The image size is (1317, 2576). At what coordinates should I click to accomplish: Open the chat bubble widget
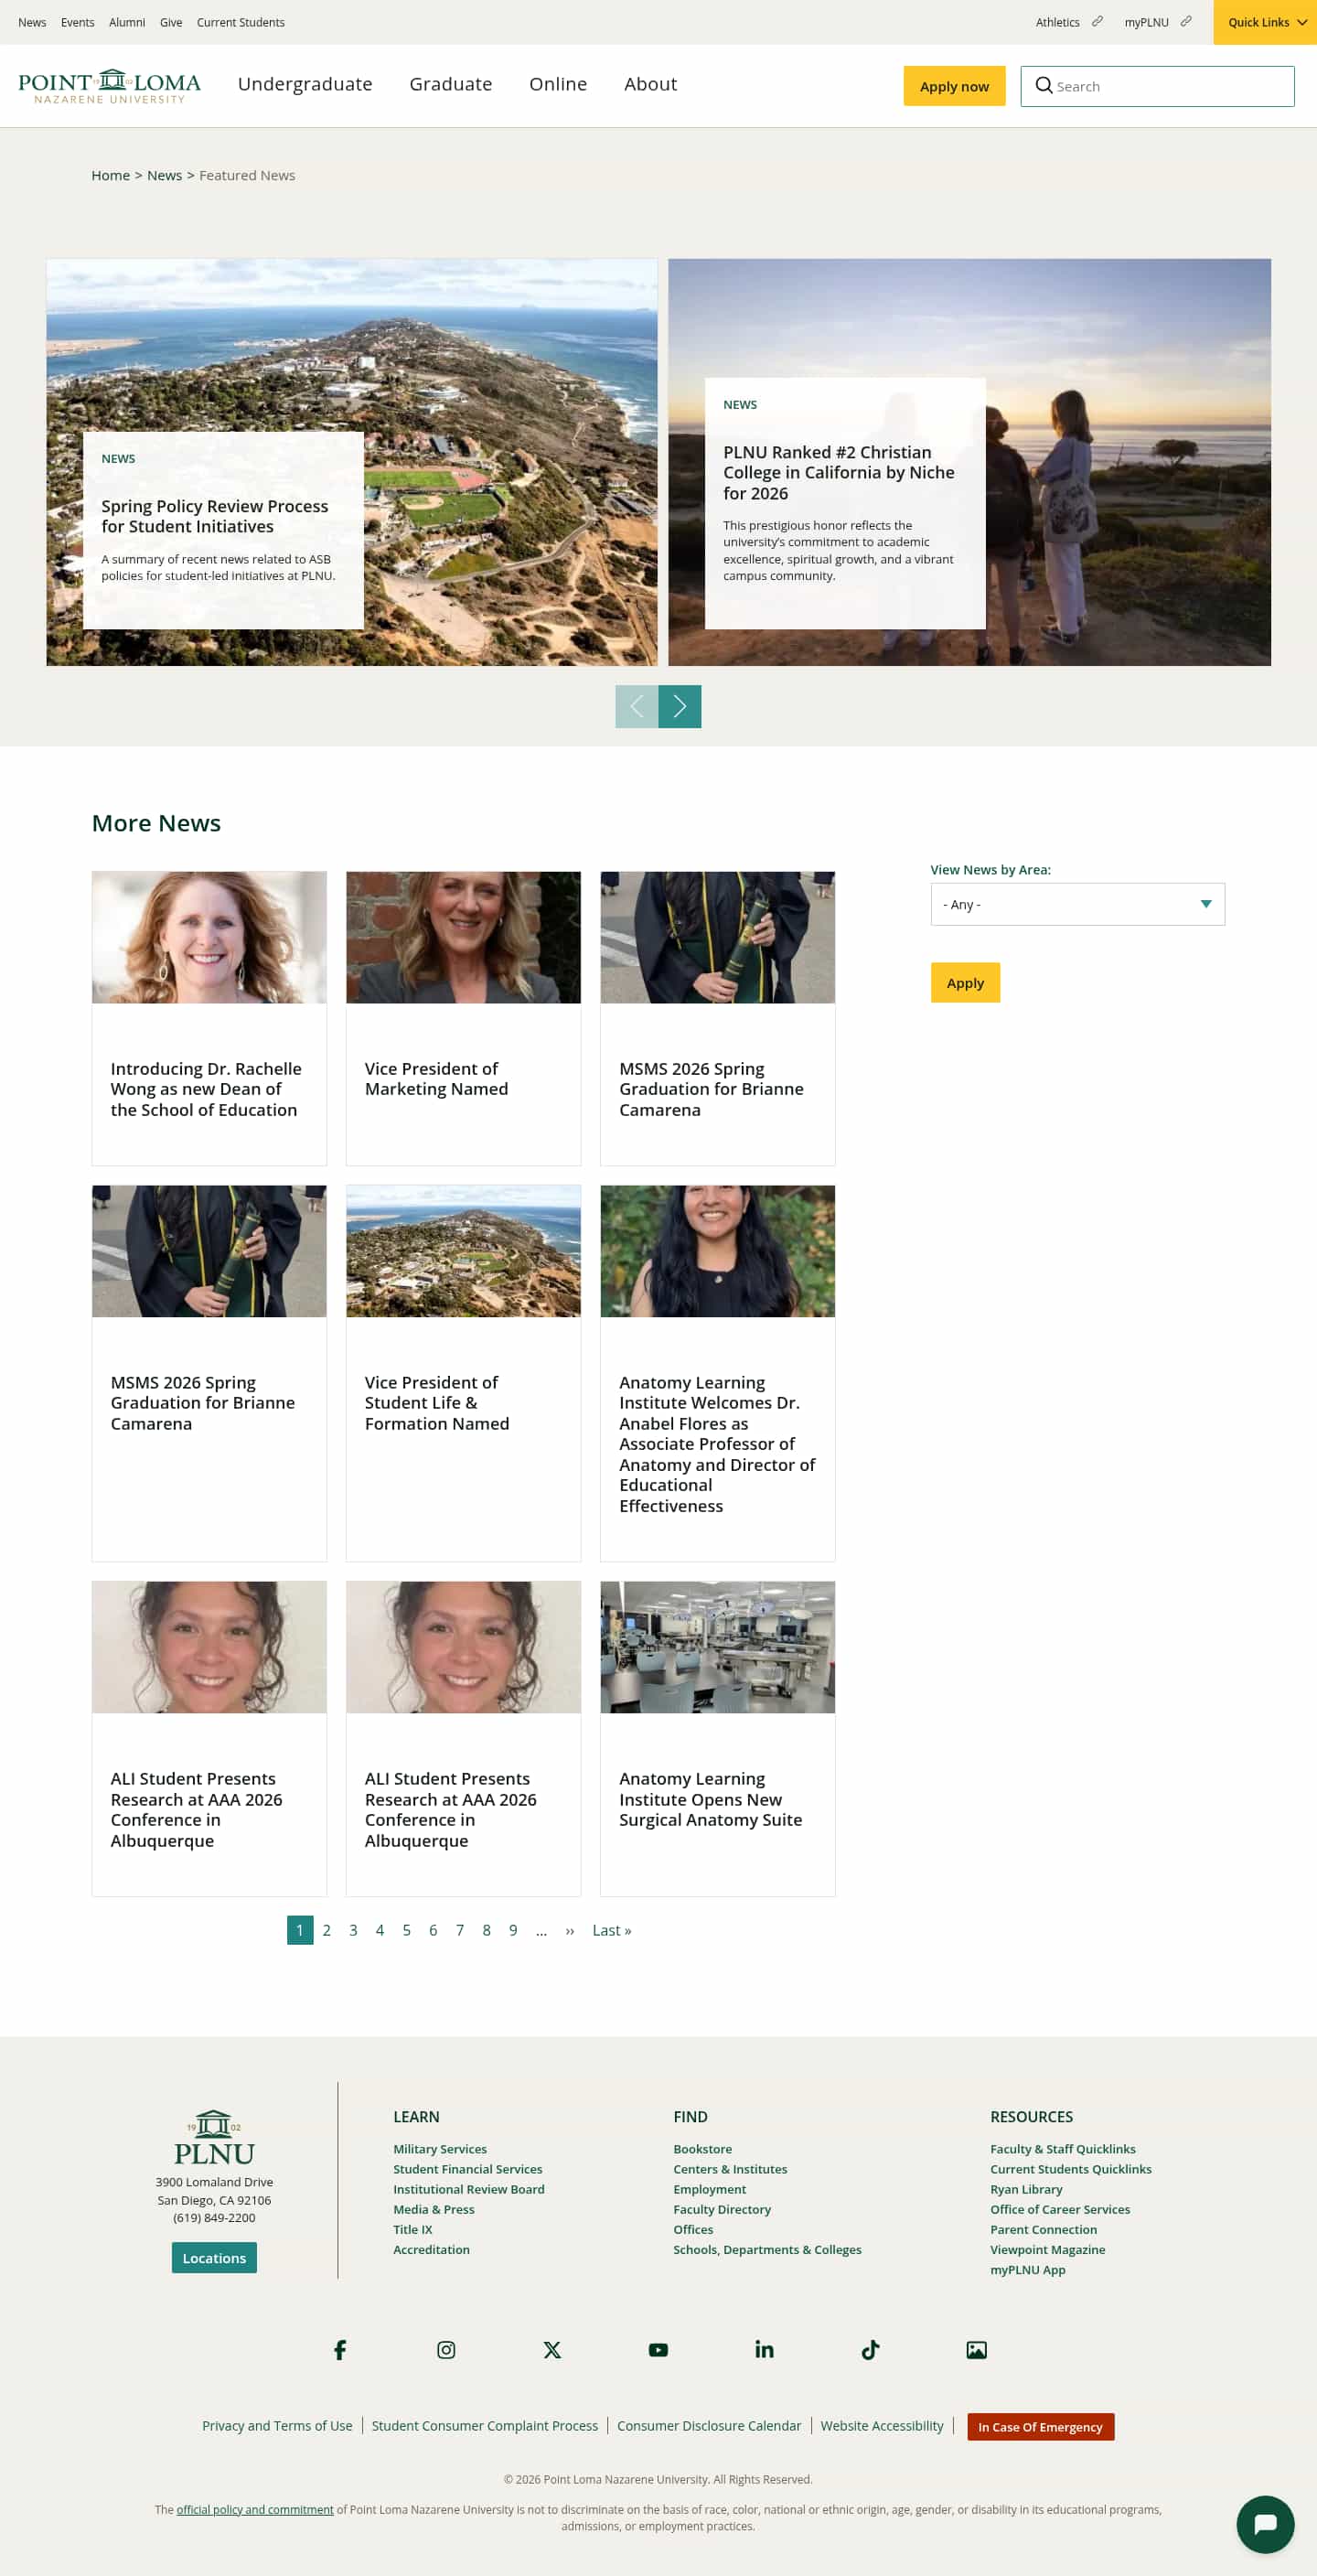(x=1265, y=2524)
